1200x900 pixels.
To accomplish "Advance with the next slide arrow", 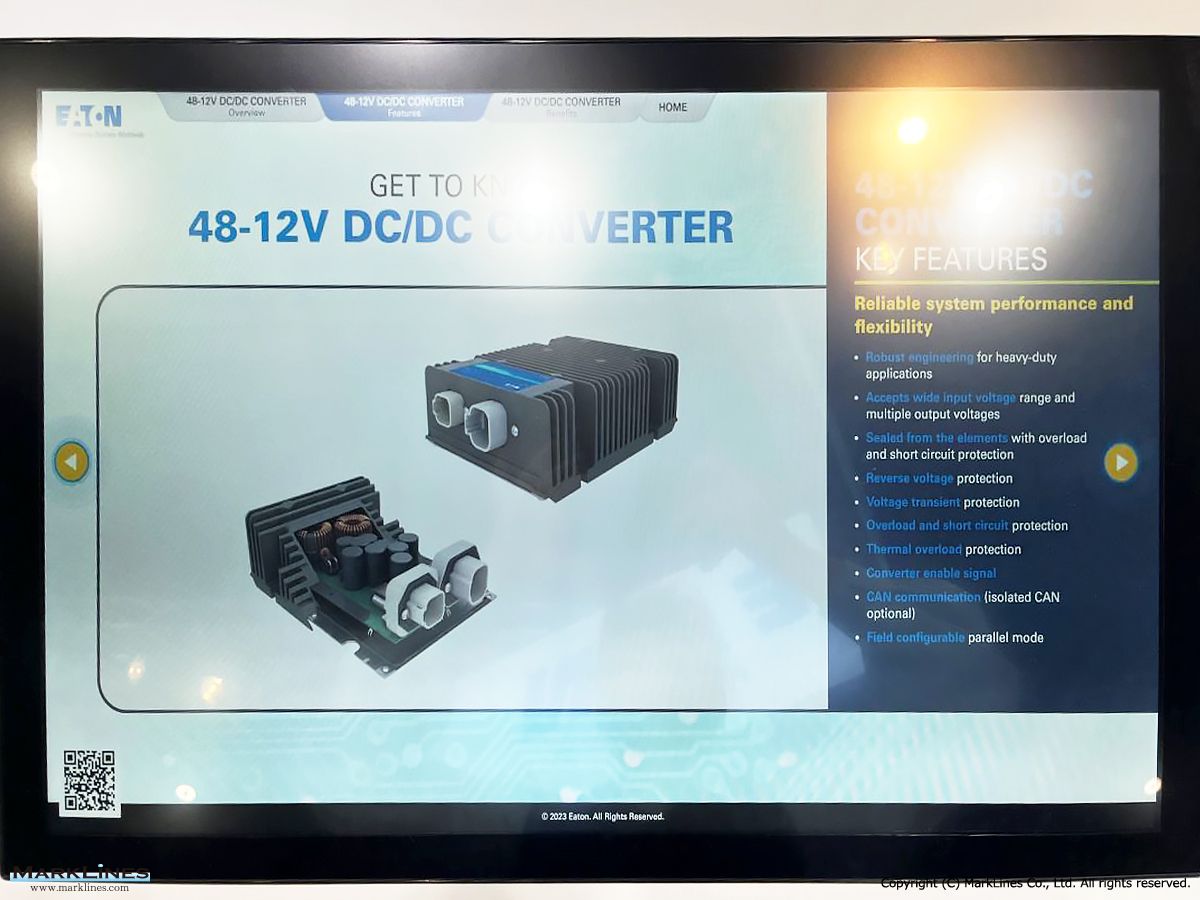I will coord(1120,462).
